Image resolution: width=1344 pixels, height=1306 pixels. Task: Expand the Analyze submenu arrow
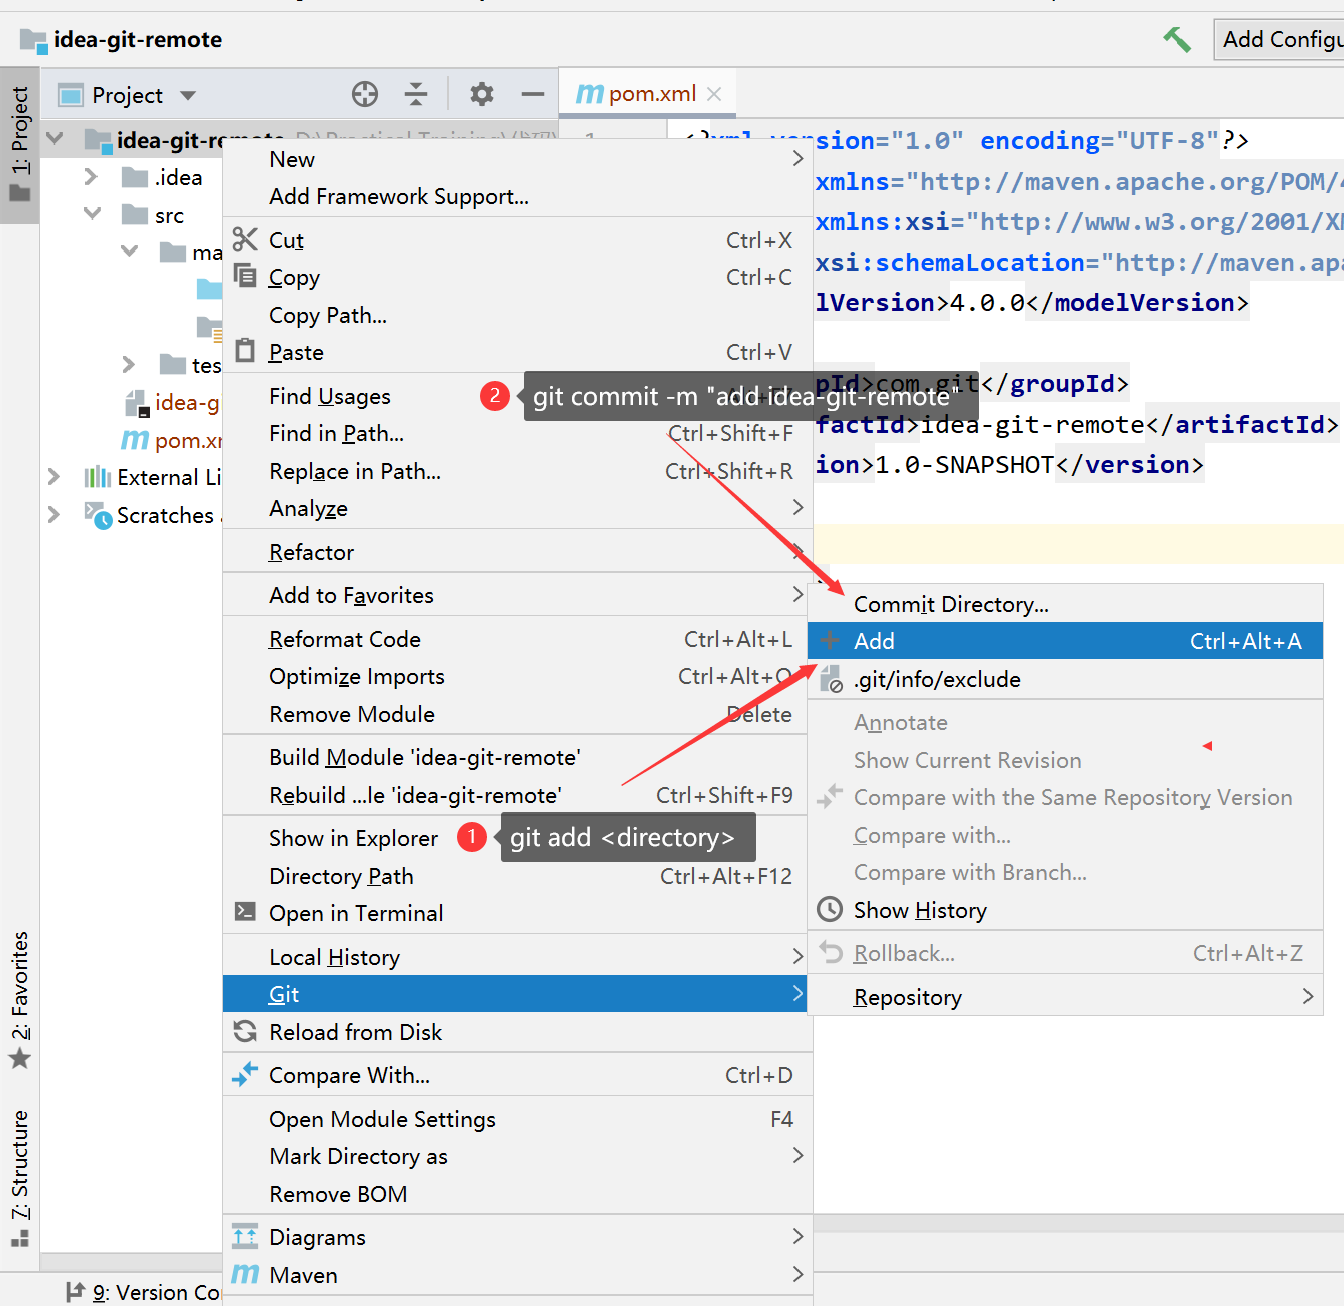pos(797,508)
